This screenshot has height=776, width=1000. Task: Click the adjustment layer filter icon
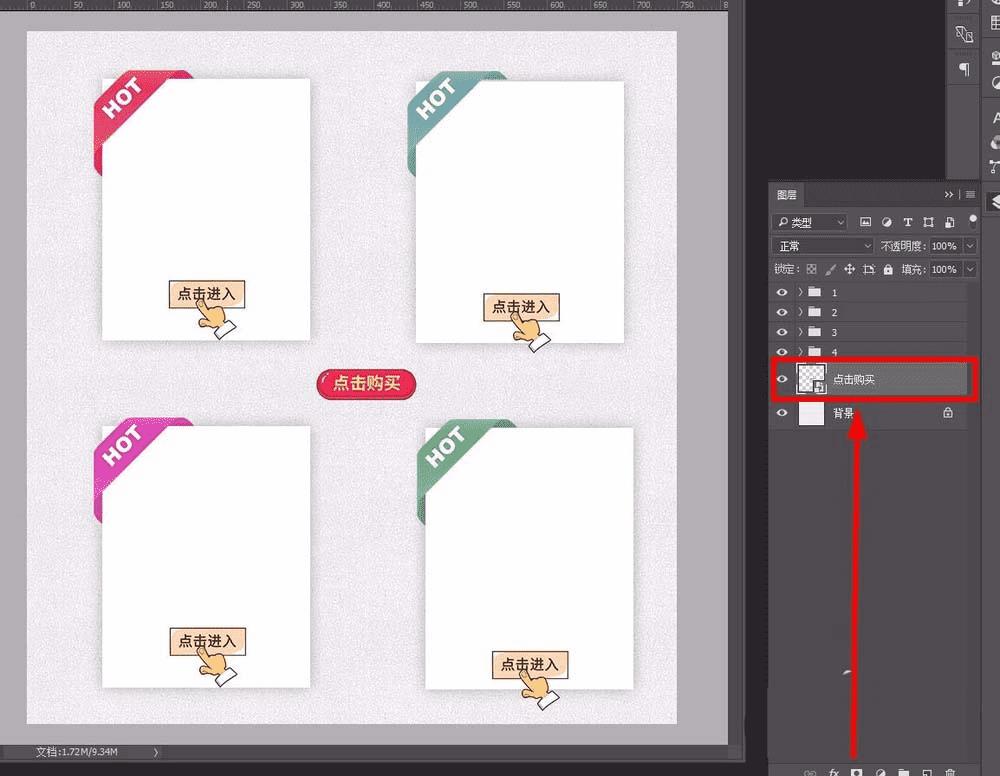pyautogui.click(x=886, y=222)
